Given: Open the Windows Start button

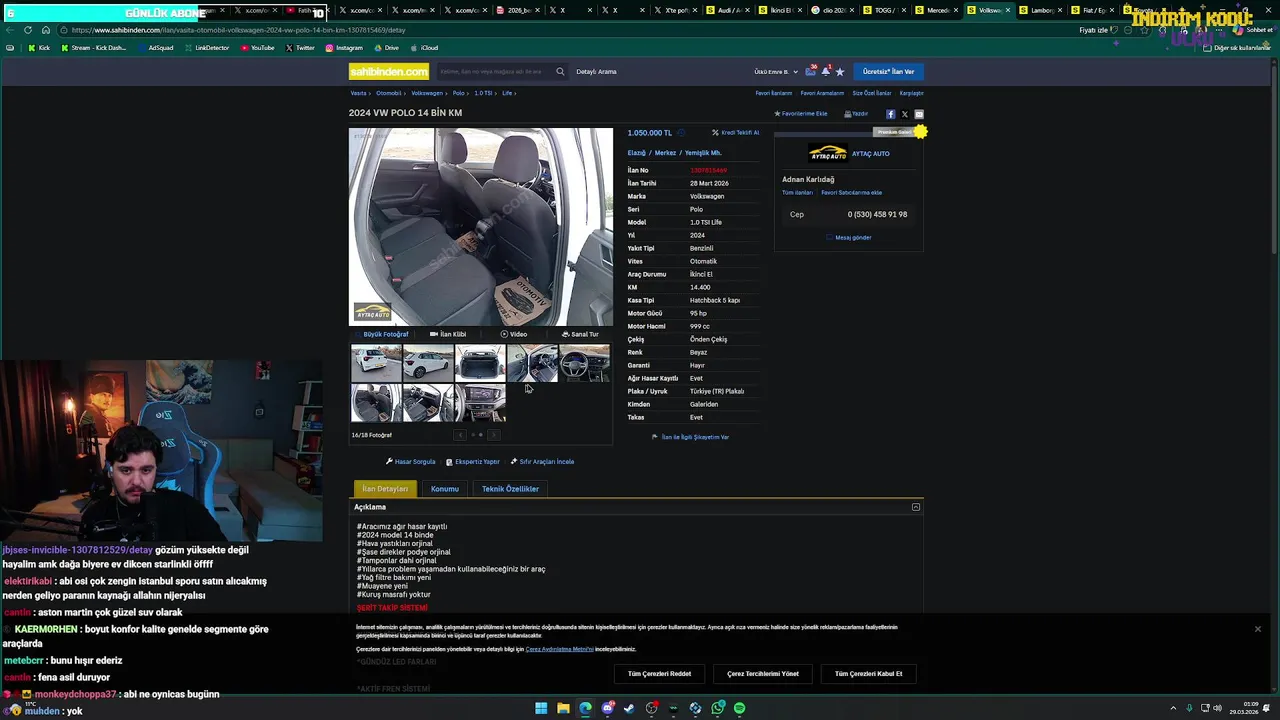Looking at the screenshot, I should tap(541, 708).
